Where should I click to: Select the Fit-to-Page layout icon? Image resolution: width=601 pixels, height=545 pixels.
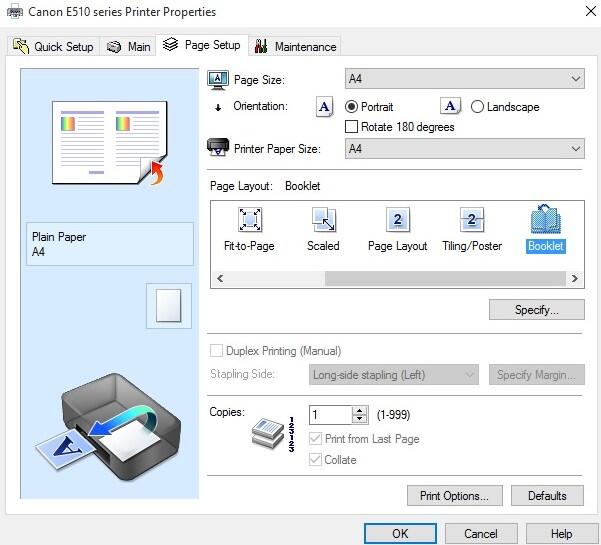click(x=250, y=220)
